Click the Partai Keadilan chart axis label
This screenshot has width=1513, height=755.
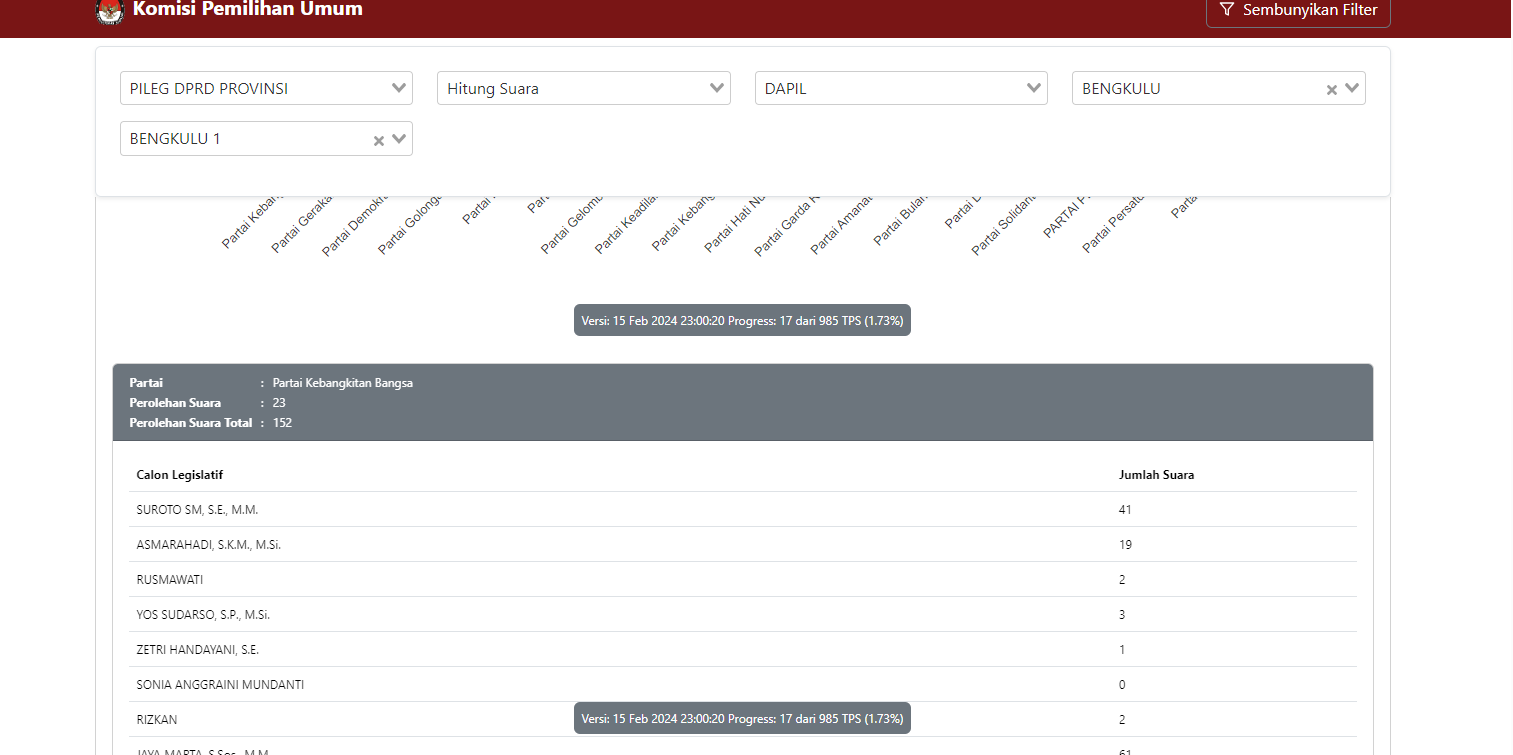click(624, 224)
